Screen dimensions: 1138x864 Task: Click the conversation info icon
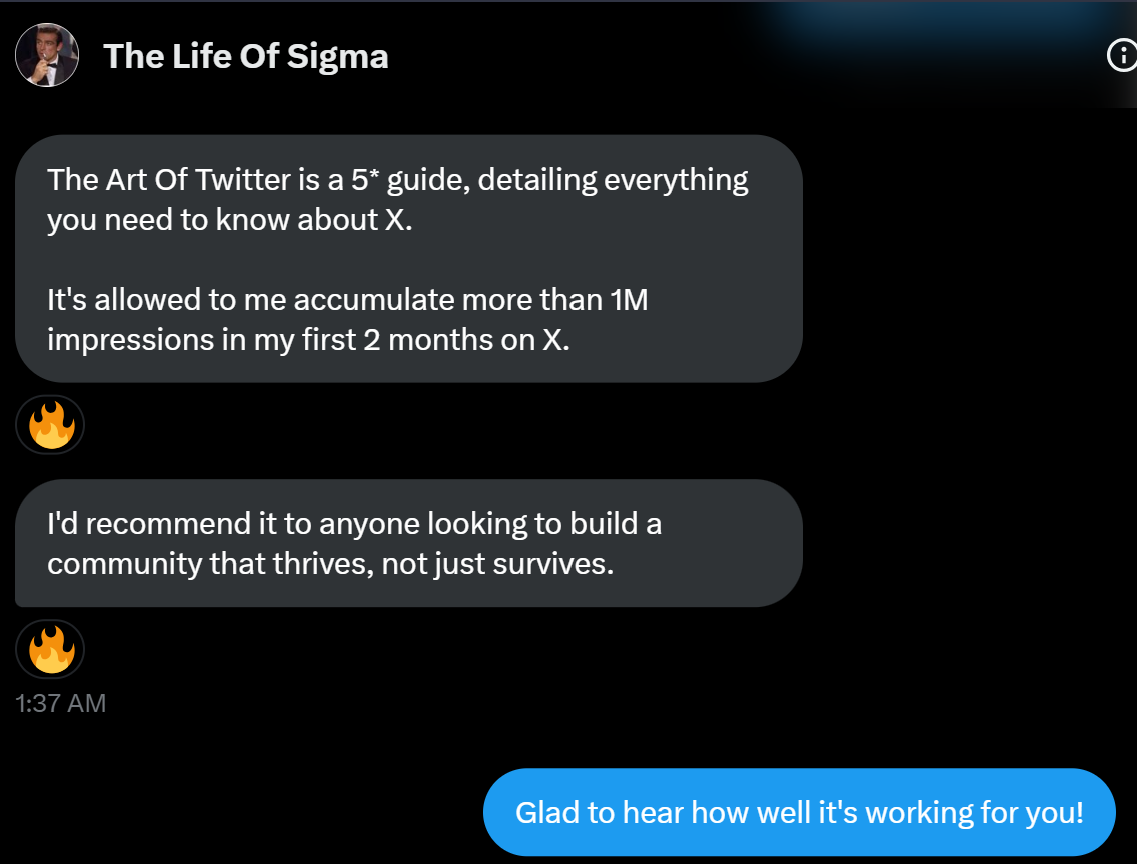coord(1122,56)
